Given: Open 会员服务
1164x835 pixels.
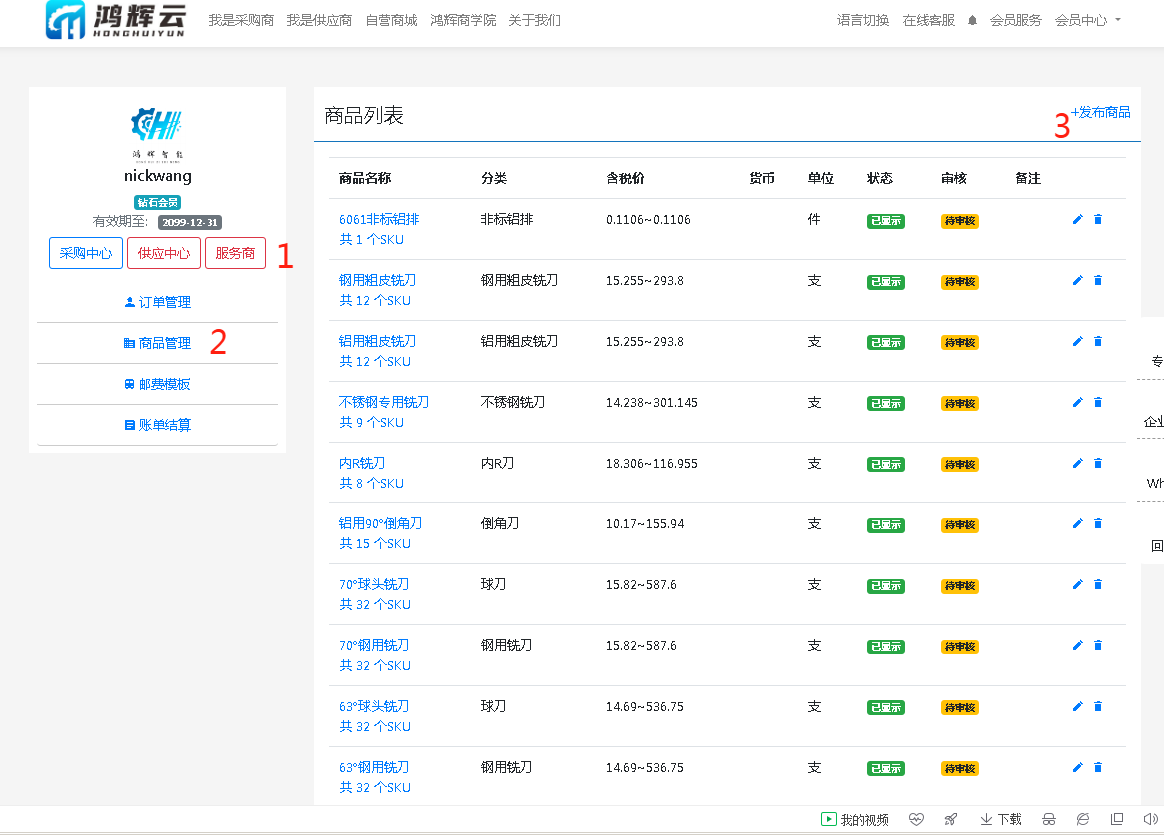Looking at the screenshot, I should pyautogui.click(x=1016, y=21).
